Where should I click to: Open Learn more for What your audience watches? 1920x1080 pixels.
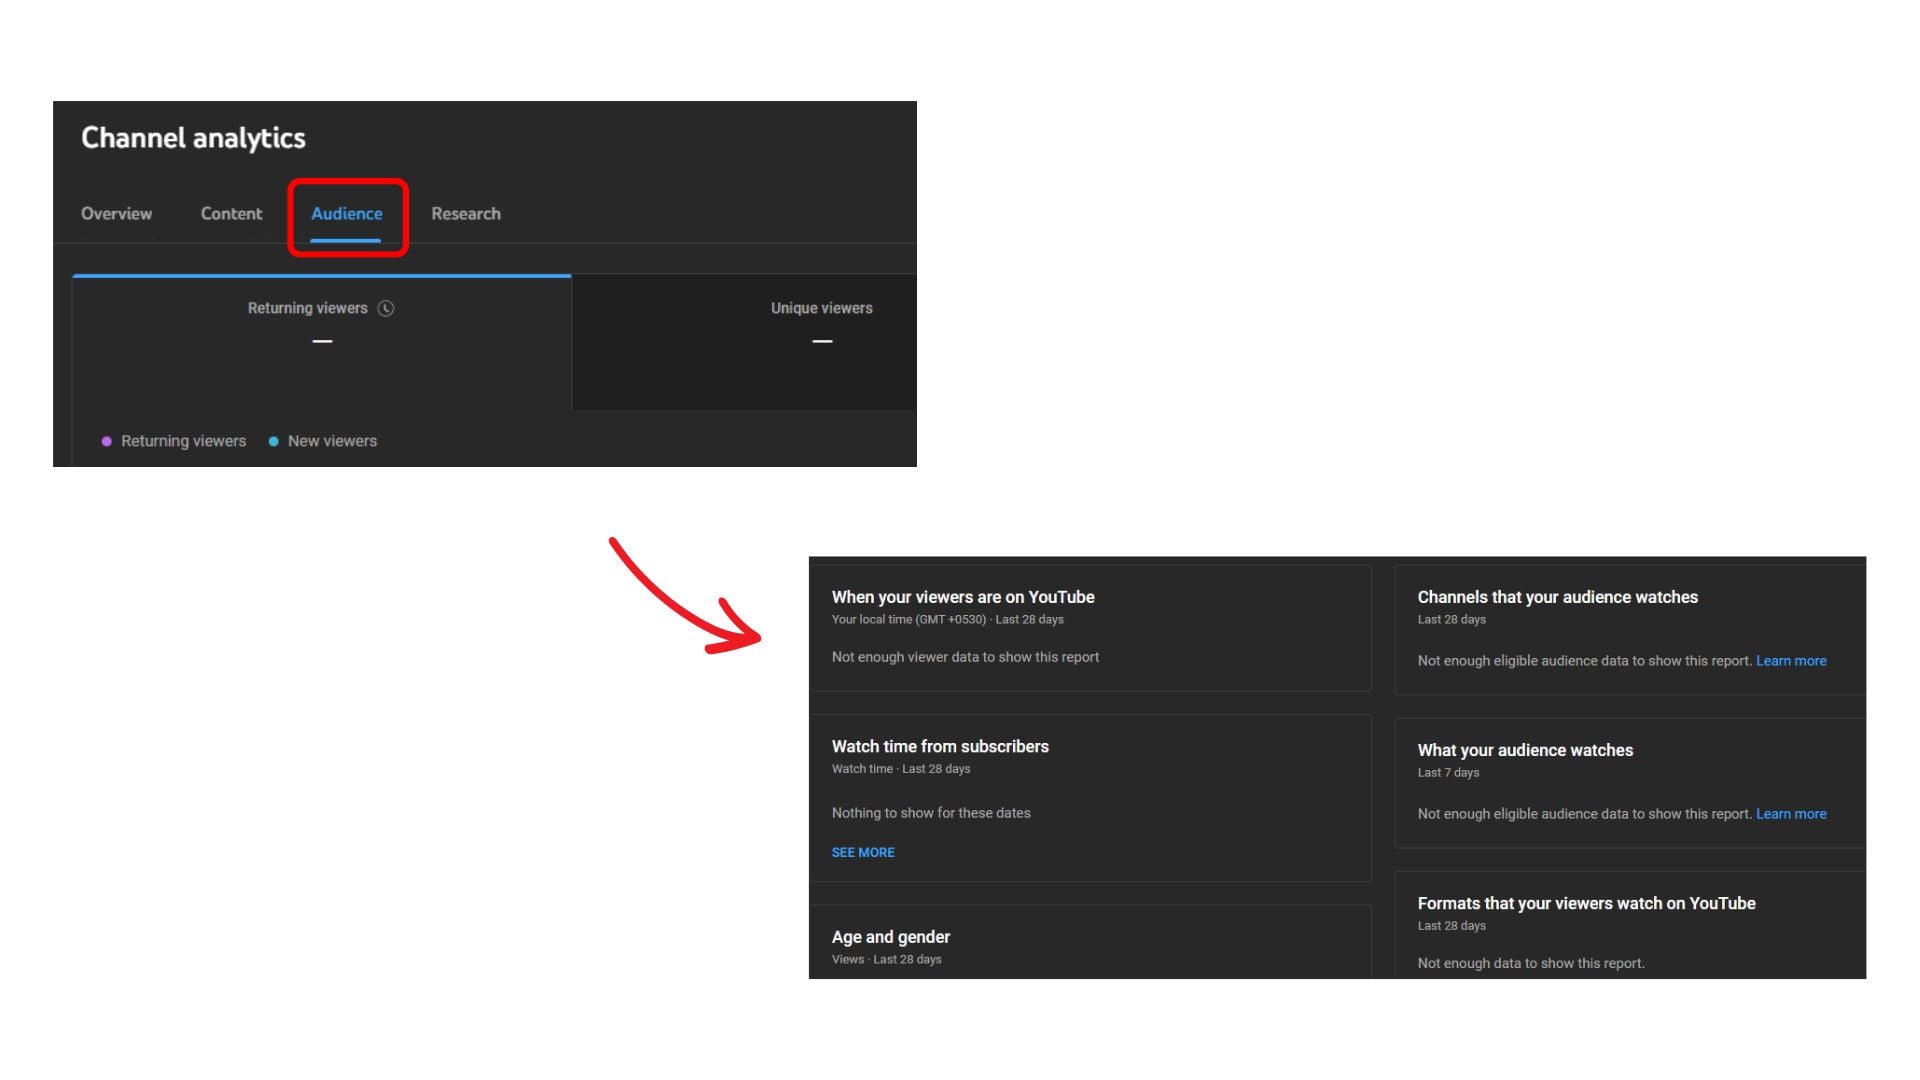1791,813
